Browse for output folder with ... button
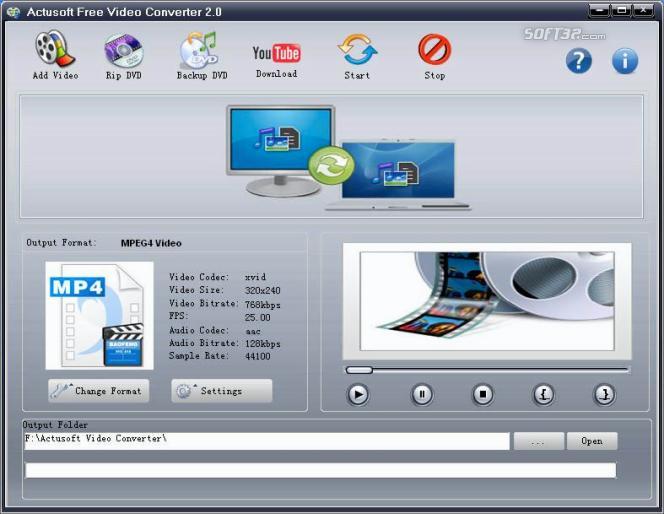This screenshot has width=664, height=514. coord(539,441)
